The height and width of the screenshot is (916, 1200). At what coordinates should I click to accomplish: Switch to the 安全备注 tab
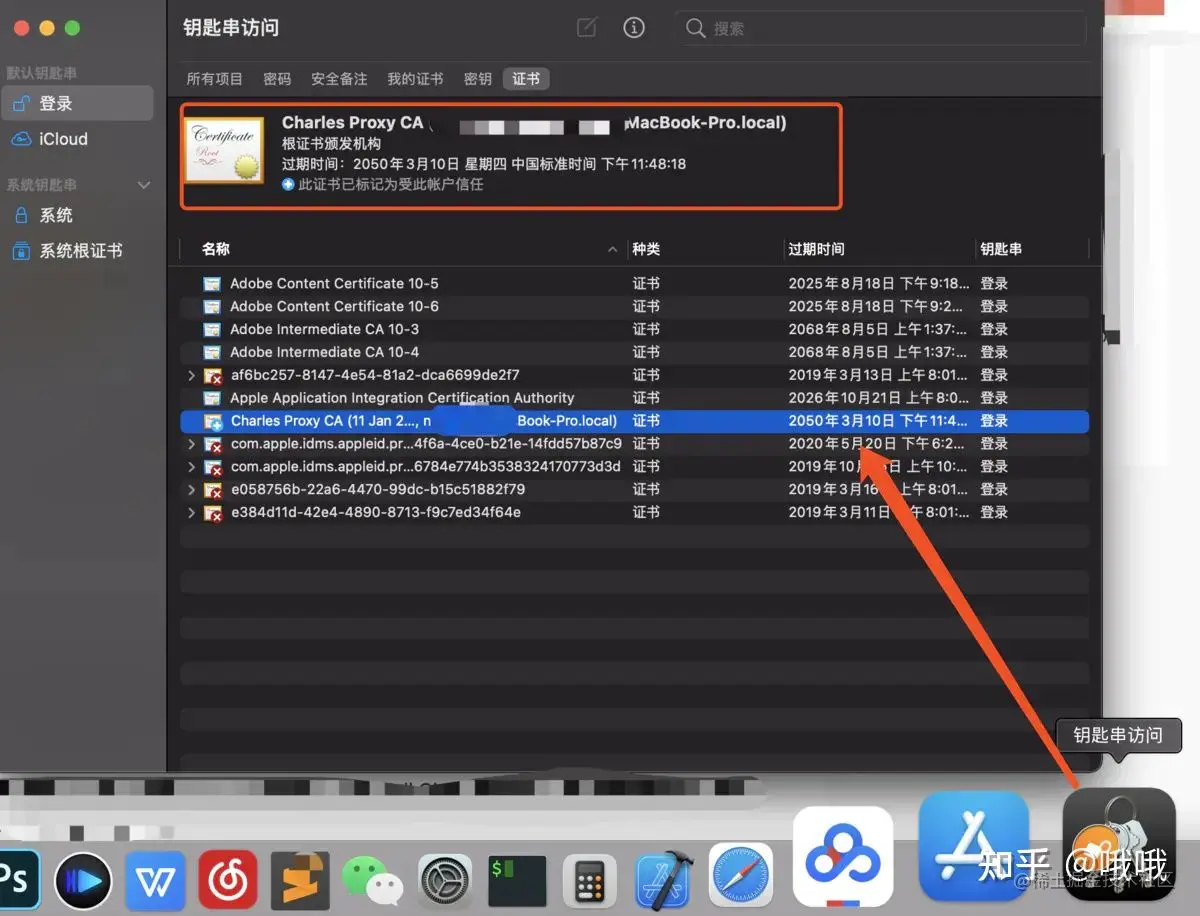pyautogui.click(x=339, y=79)
